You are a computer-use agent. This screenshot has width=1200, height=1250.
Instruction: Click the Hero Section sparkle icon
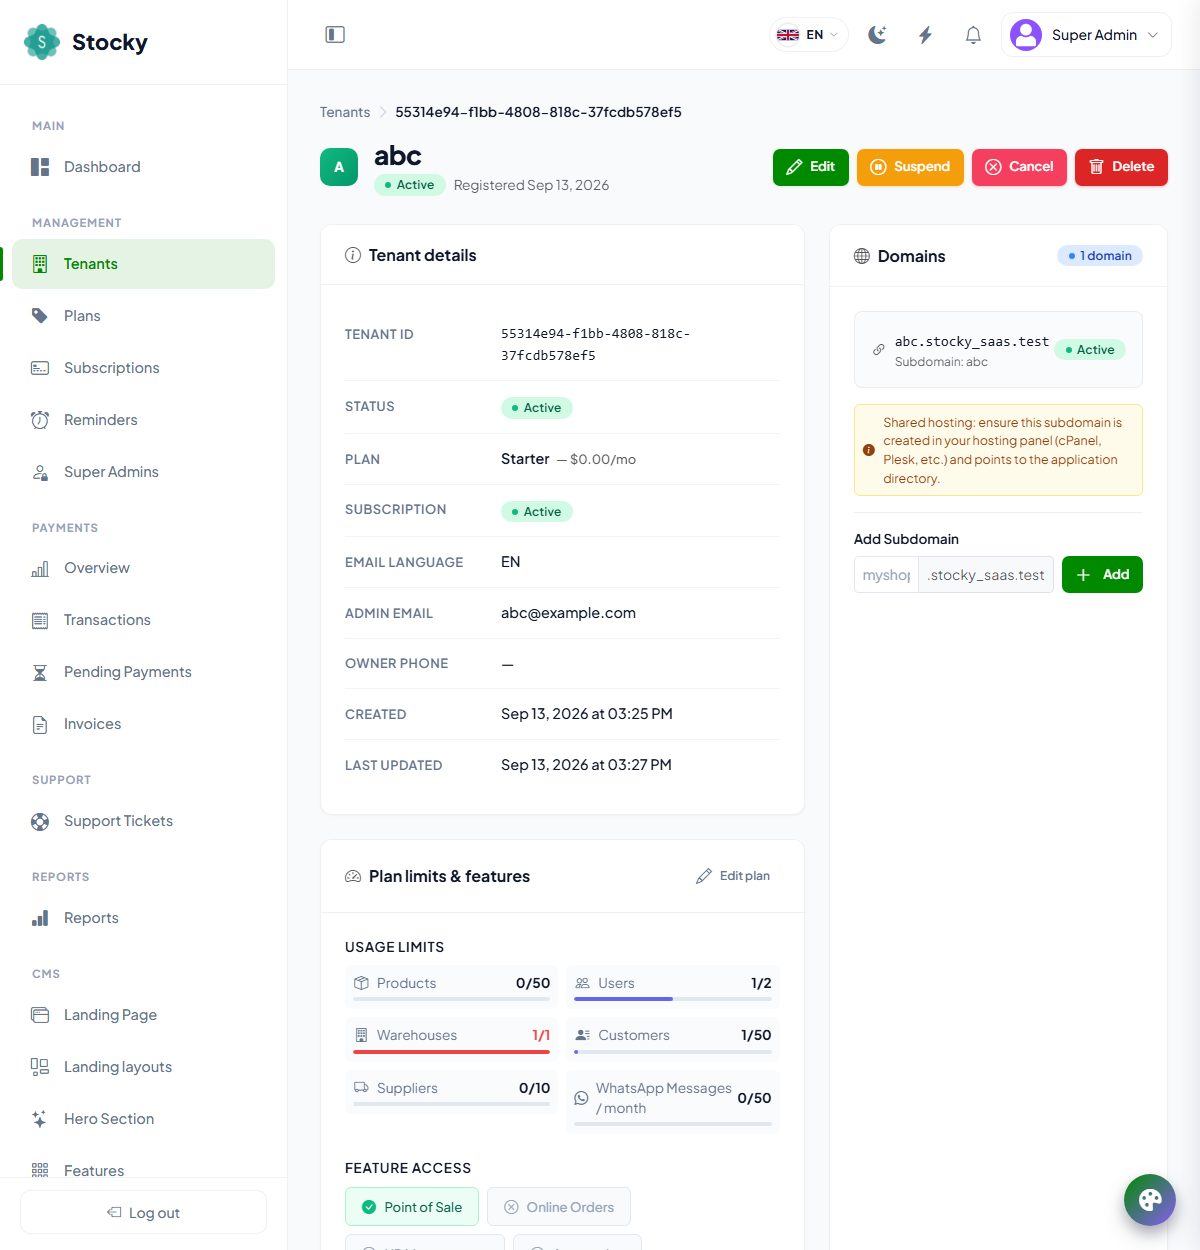pos(40,1119)
